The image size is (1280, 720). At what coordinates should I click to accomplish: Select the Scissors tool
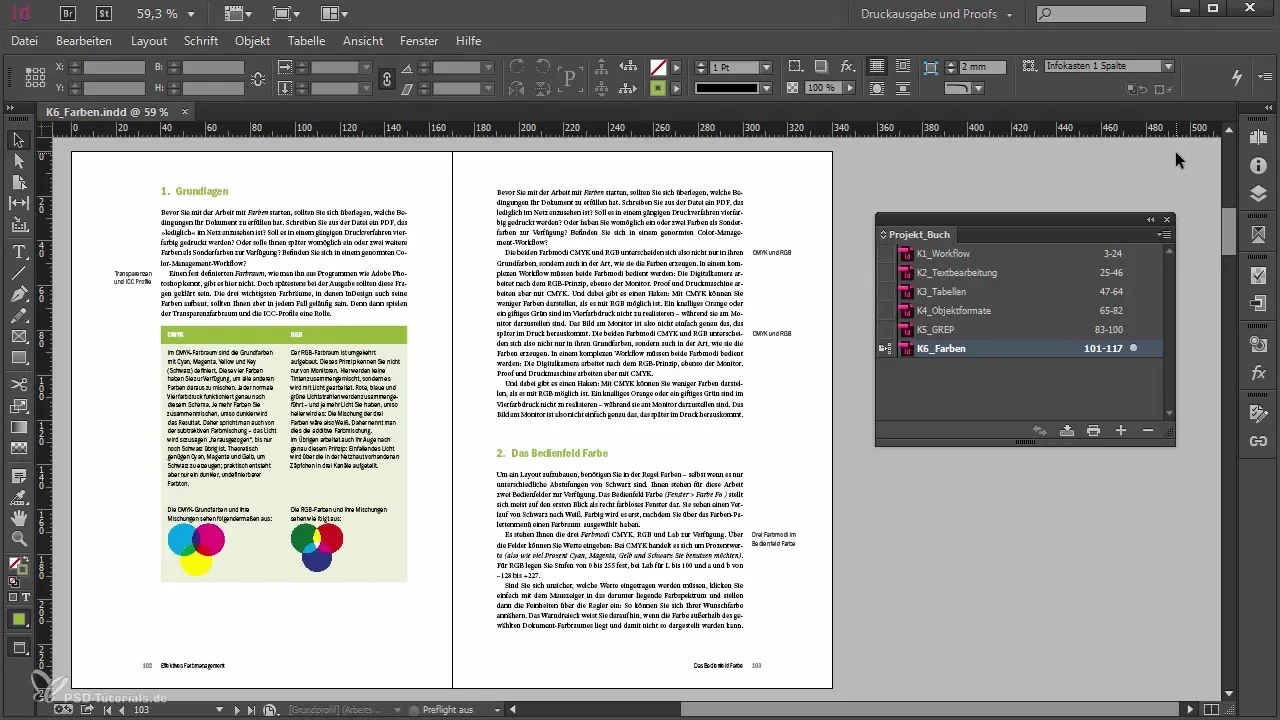click(x=18, y=384)
